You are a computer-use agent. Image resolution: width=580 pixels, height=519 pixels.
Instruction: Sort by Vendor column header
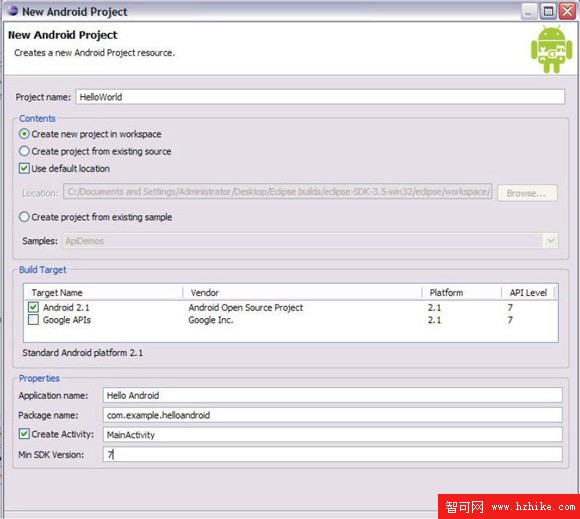(x=302, y=293)
